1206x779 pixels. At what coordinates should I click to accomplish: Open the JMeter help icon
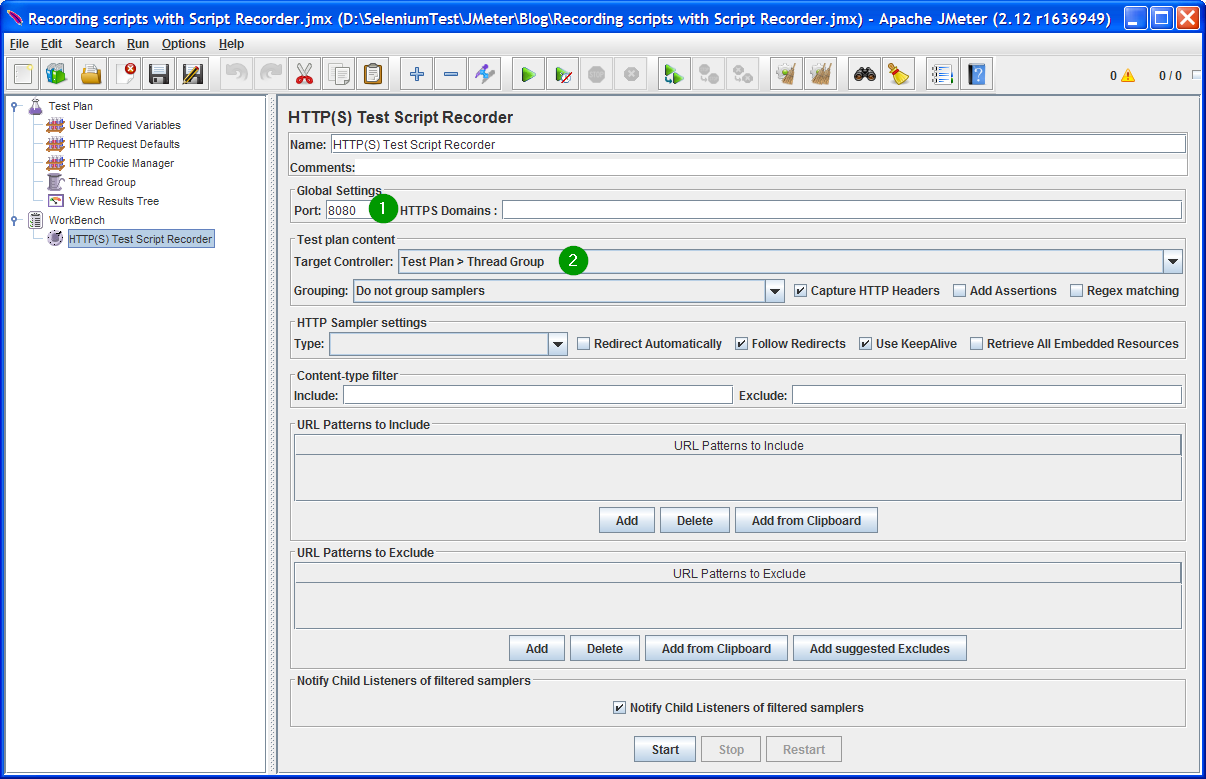pyautogui.click(x=976, y=73)
